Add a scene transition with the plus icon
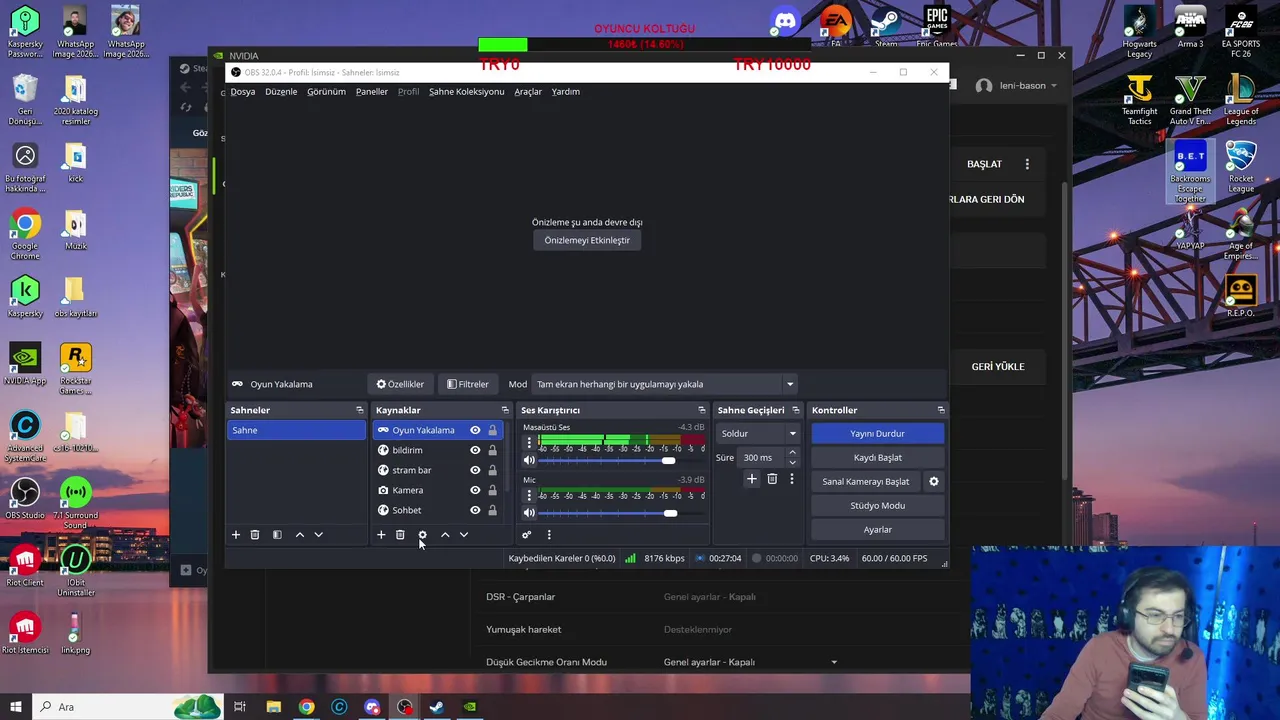 tap(752, 479)
